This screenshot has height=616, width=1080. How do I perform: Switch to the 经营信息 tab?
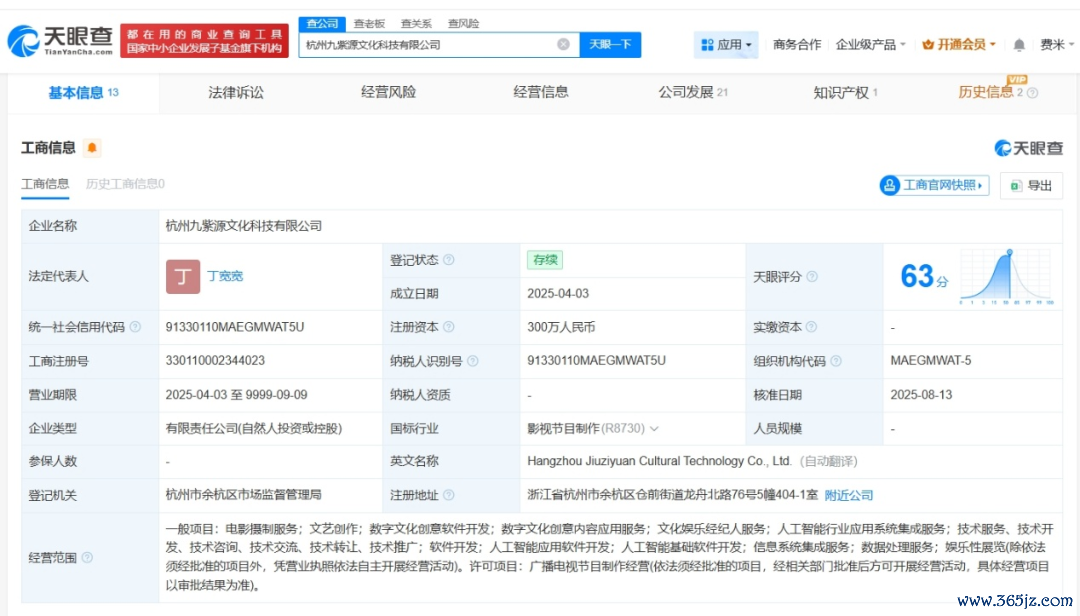pyautogui.click(x=541, y=92)
